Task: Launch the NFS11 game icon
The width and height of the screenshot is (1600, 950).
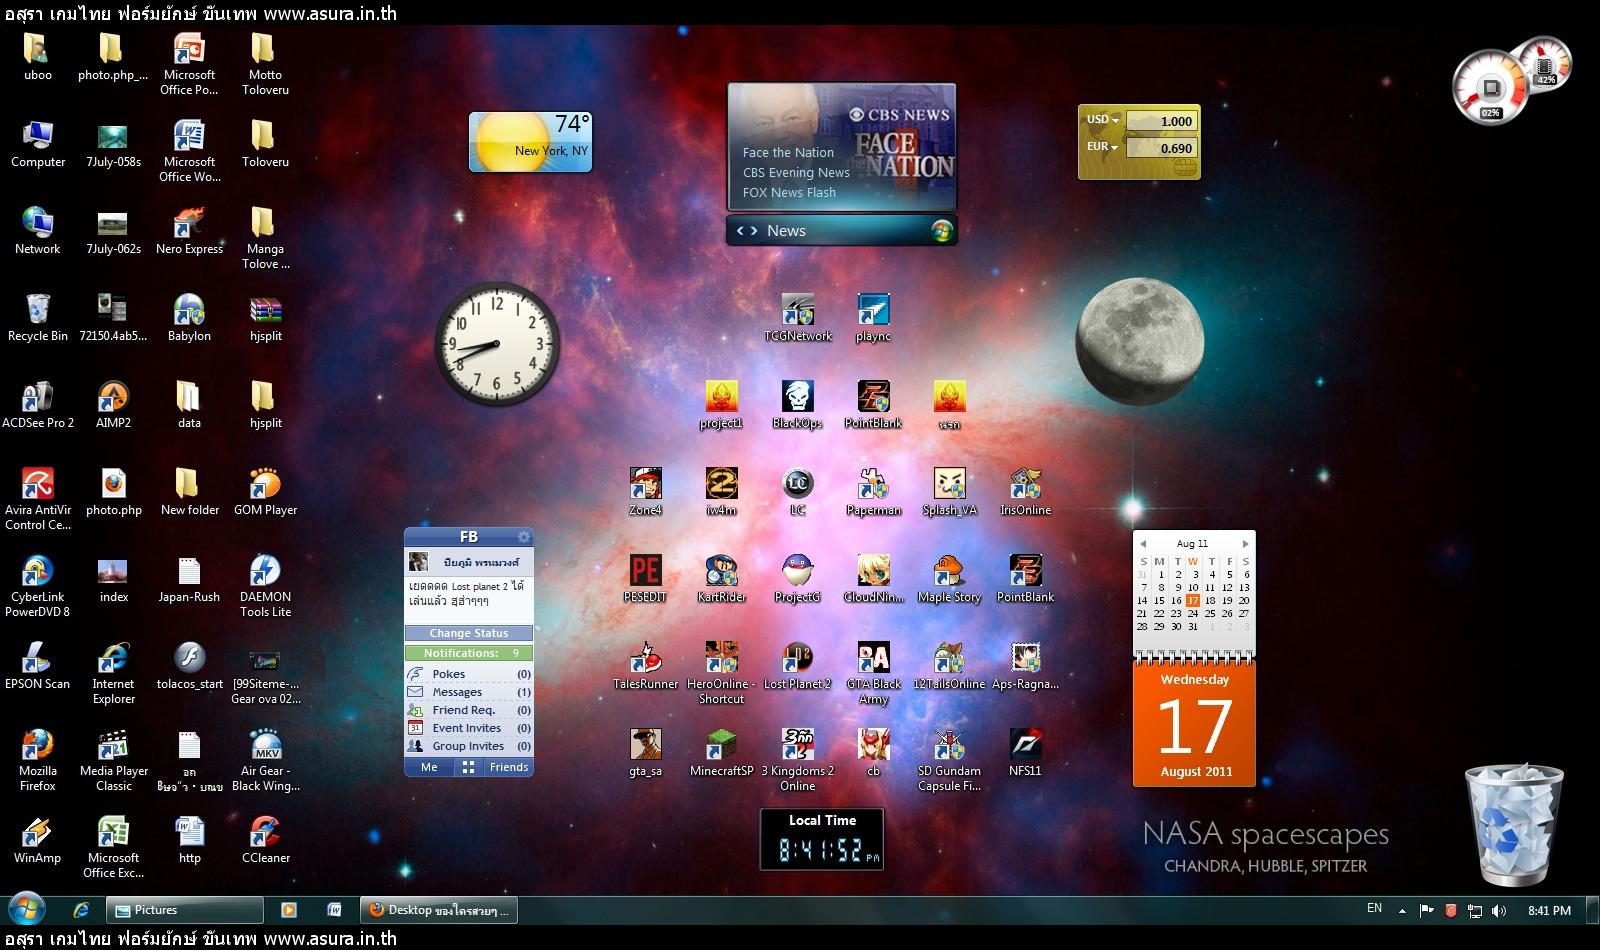Action: [1025, 753]
